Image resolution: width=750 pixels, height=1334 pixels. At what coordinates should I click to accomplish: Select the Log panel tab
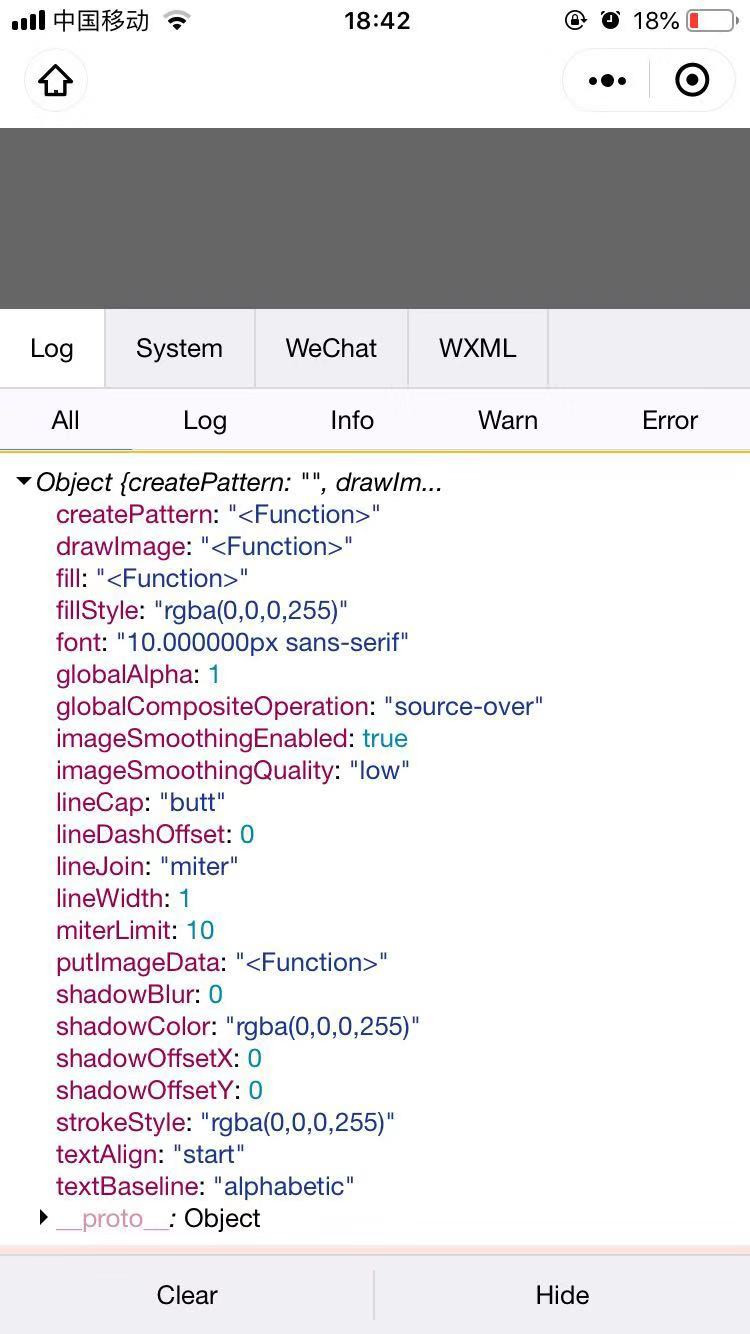coord(52,348)
